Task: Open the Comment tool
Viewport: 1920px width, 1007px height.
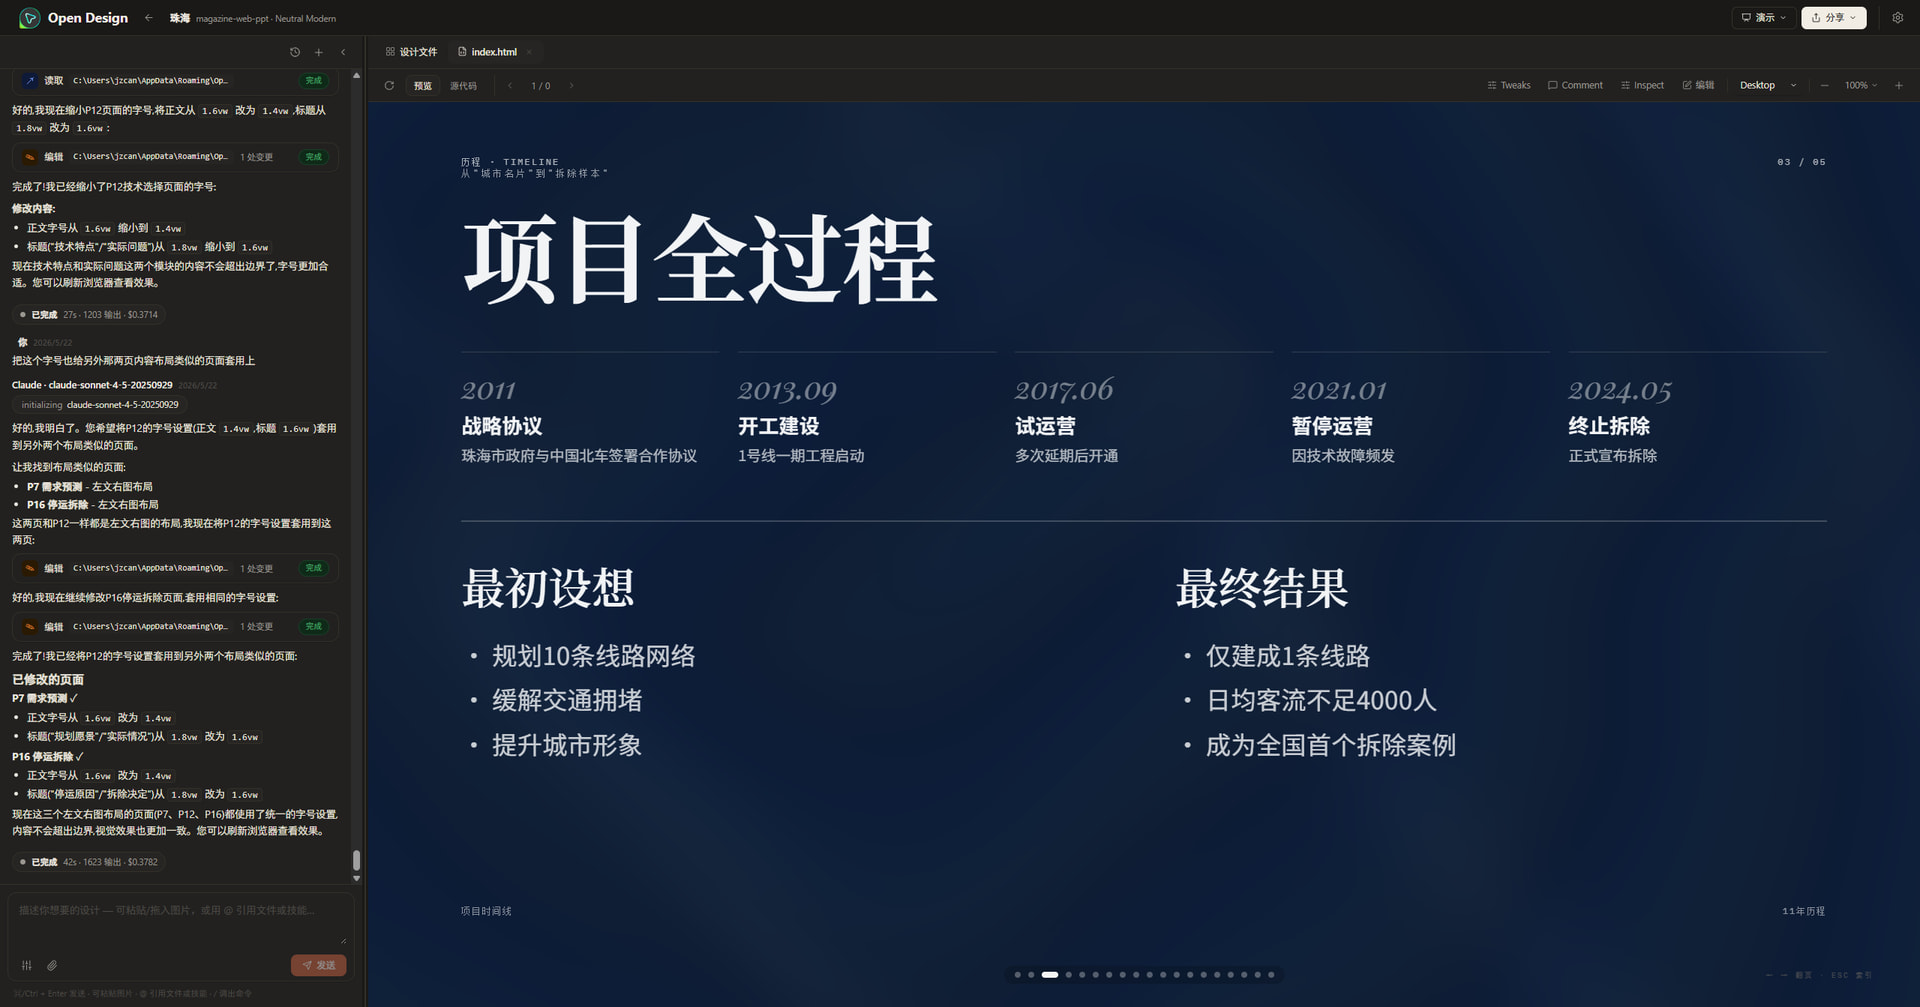Action: [1575, 86]
